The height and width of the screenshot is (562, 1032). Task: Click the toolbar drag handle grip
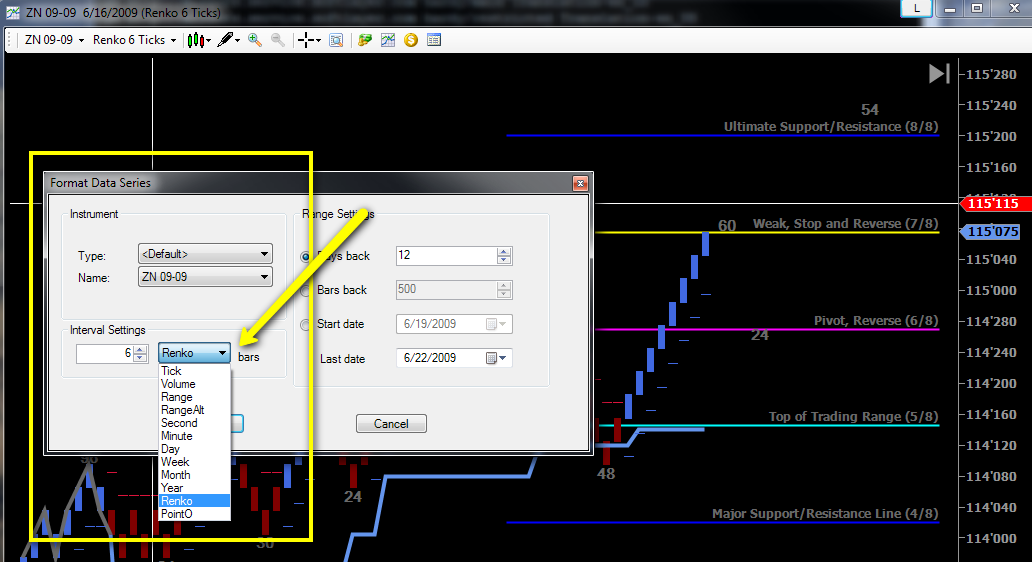11,40
